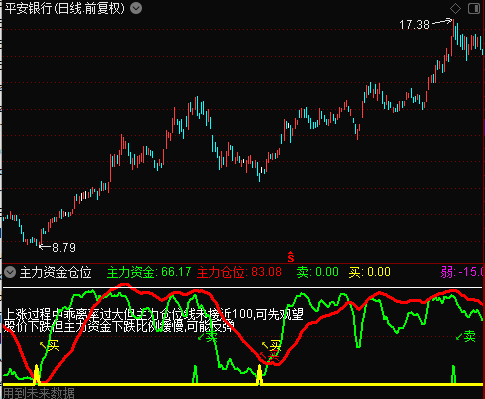
Task: Click the diamond icon at top right
Action: (455, 9)
